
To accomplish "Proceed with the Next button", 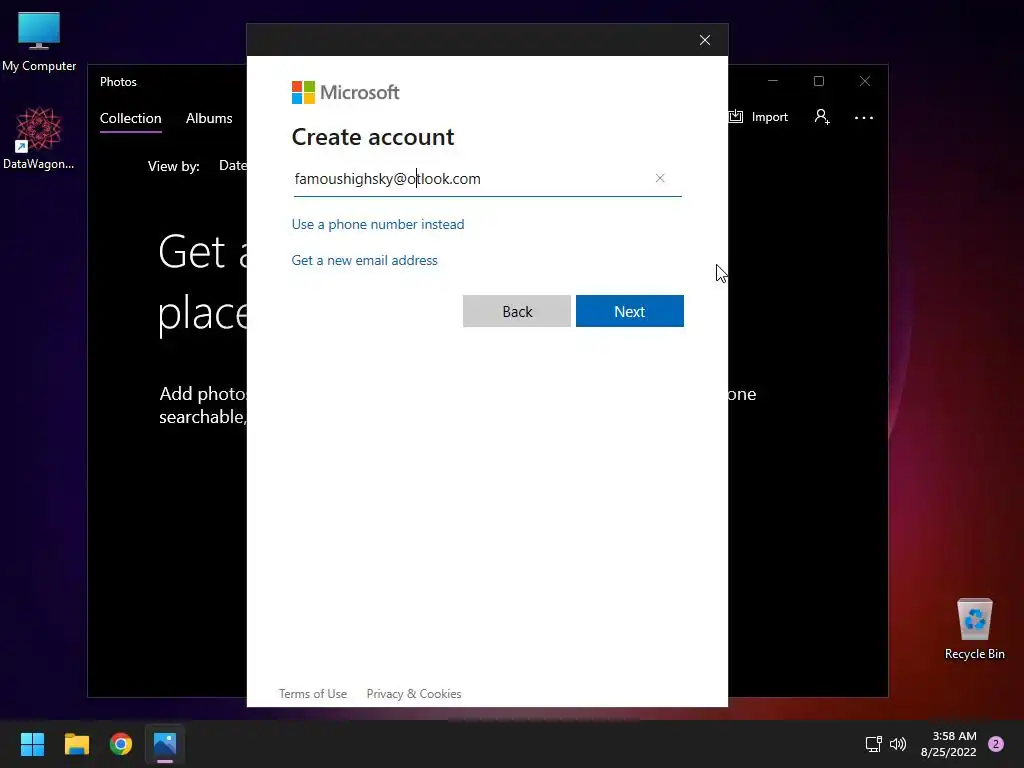I will (x=630, y=311).
